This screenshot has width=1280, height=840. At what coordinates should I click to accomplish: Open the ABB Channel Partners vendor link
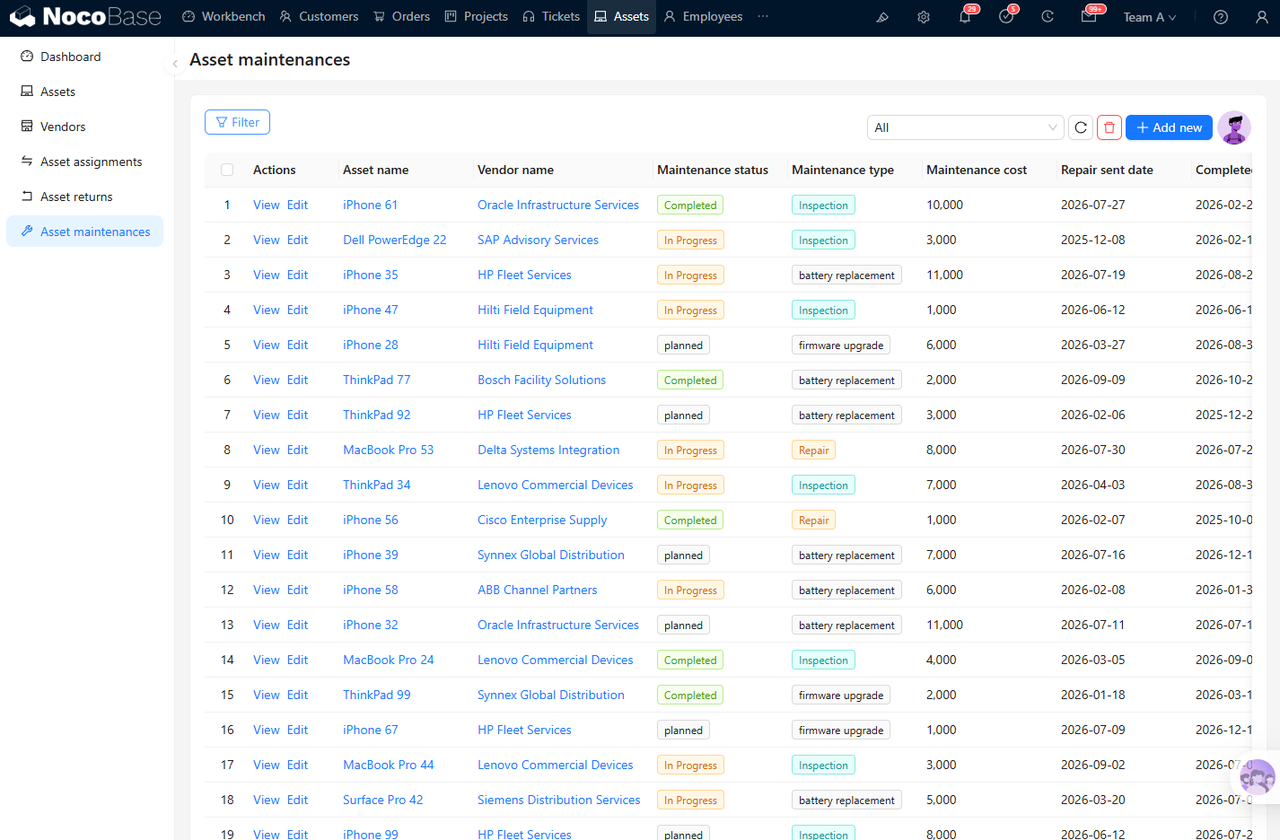pyautogui.click(x=537, y=590)
